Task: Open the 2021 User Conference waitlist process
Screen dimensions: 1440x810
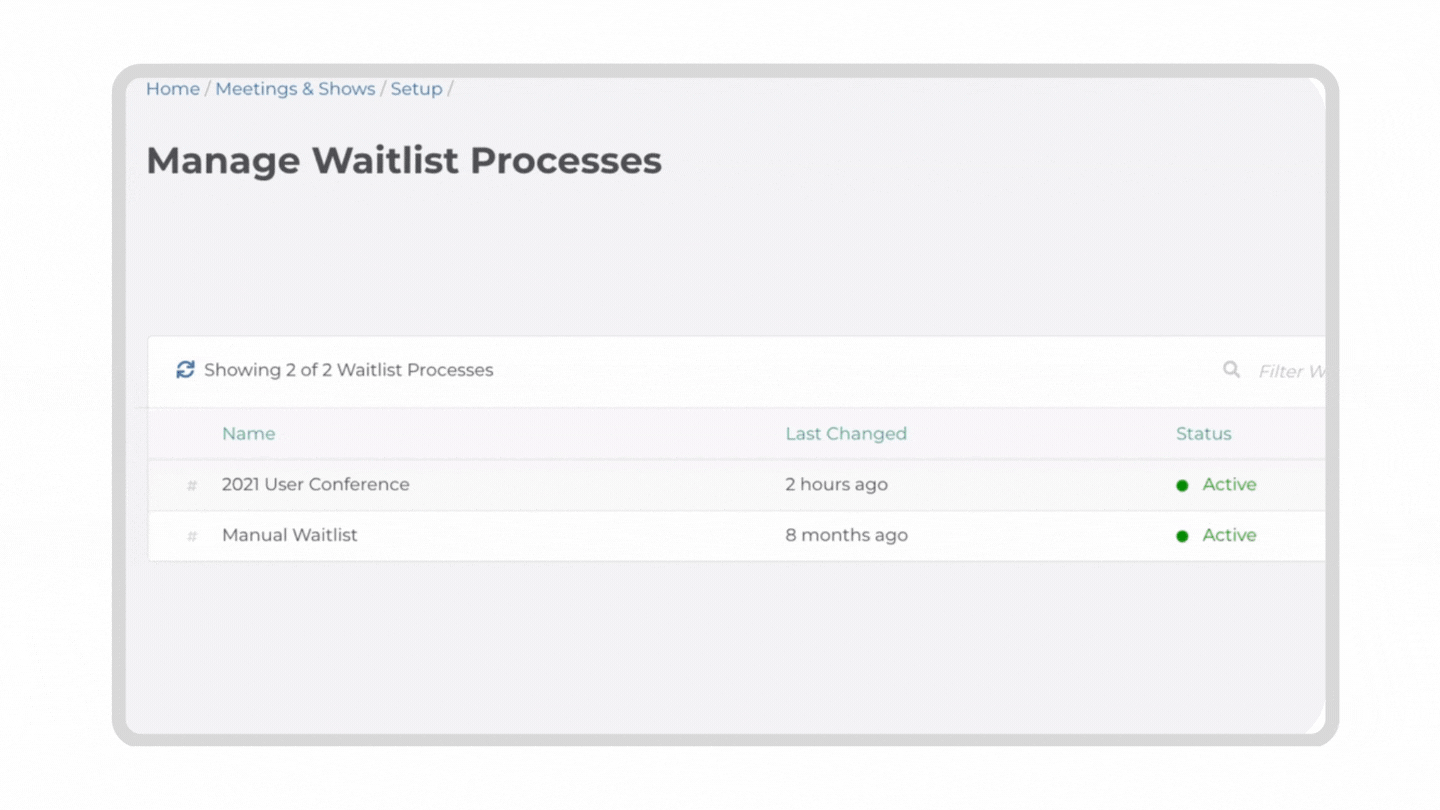Action: click(316, 484)
